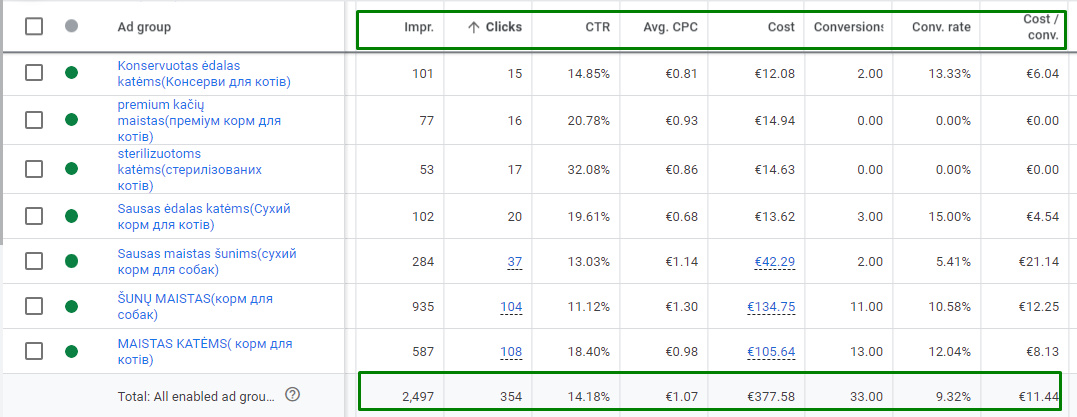Screen dimensions: 1077x417
Task: Click the gray status dot in header
Action: pyautogui.click(x=71, y=27)
